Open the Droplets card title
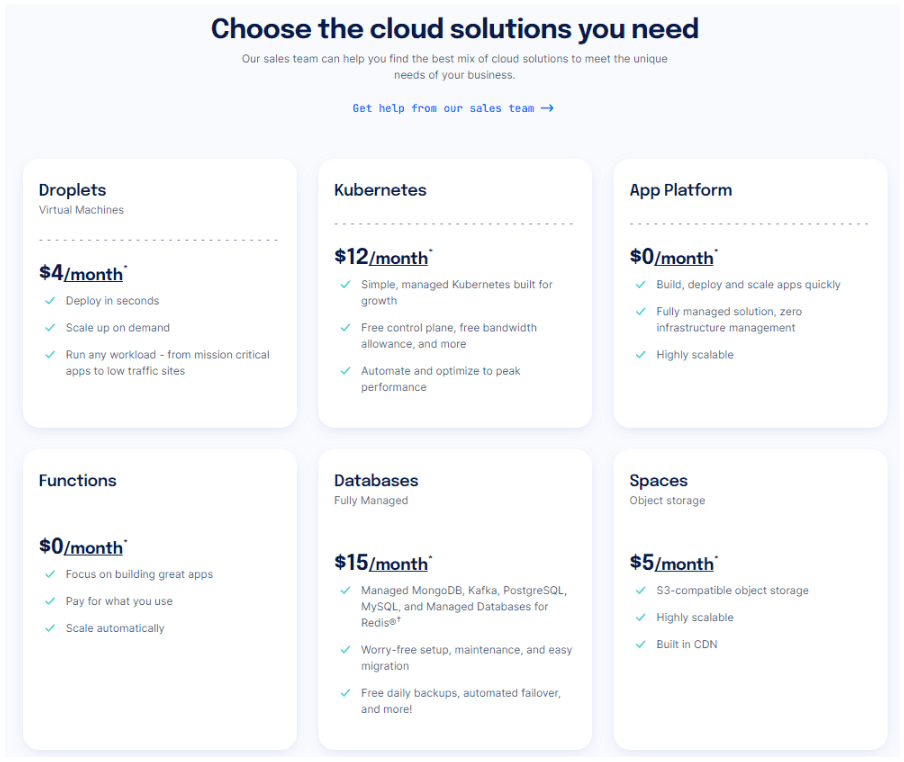The image size is (904, 762). (73, 190)
